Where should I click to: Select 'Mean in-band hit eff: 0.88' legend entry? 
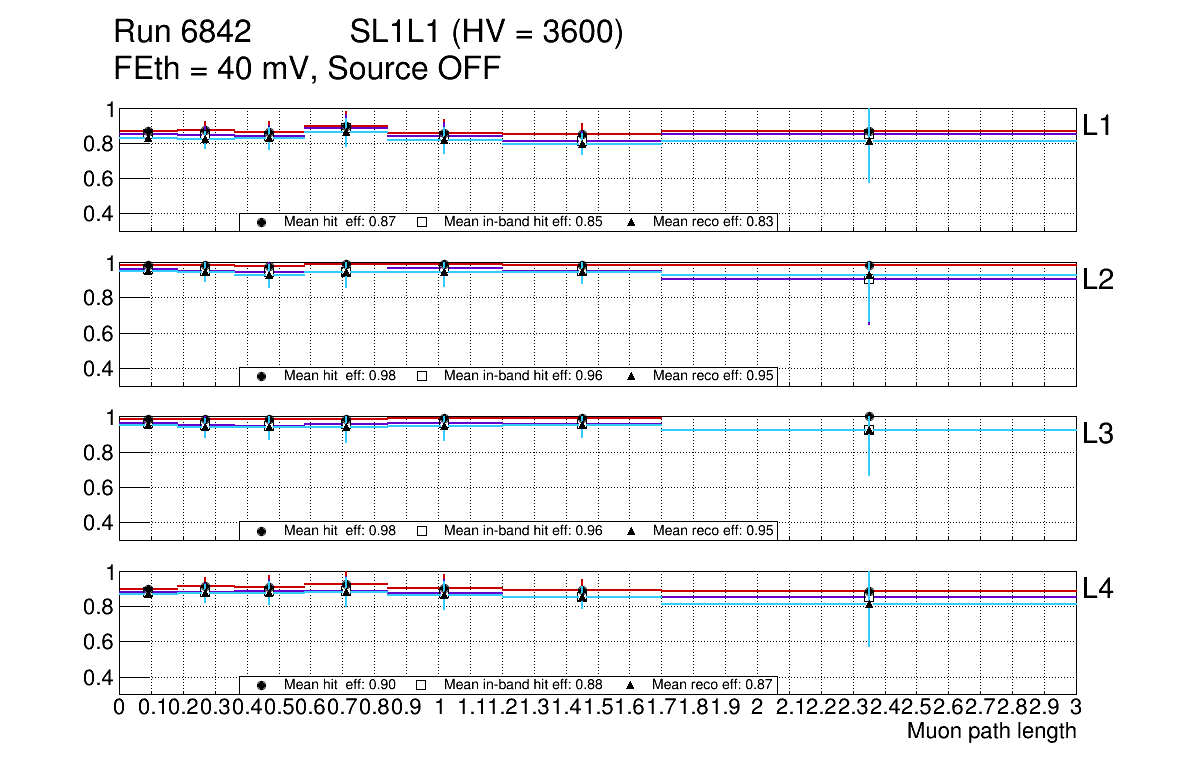523,685
